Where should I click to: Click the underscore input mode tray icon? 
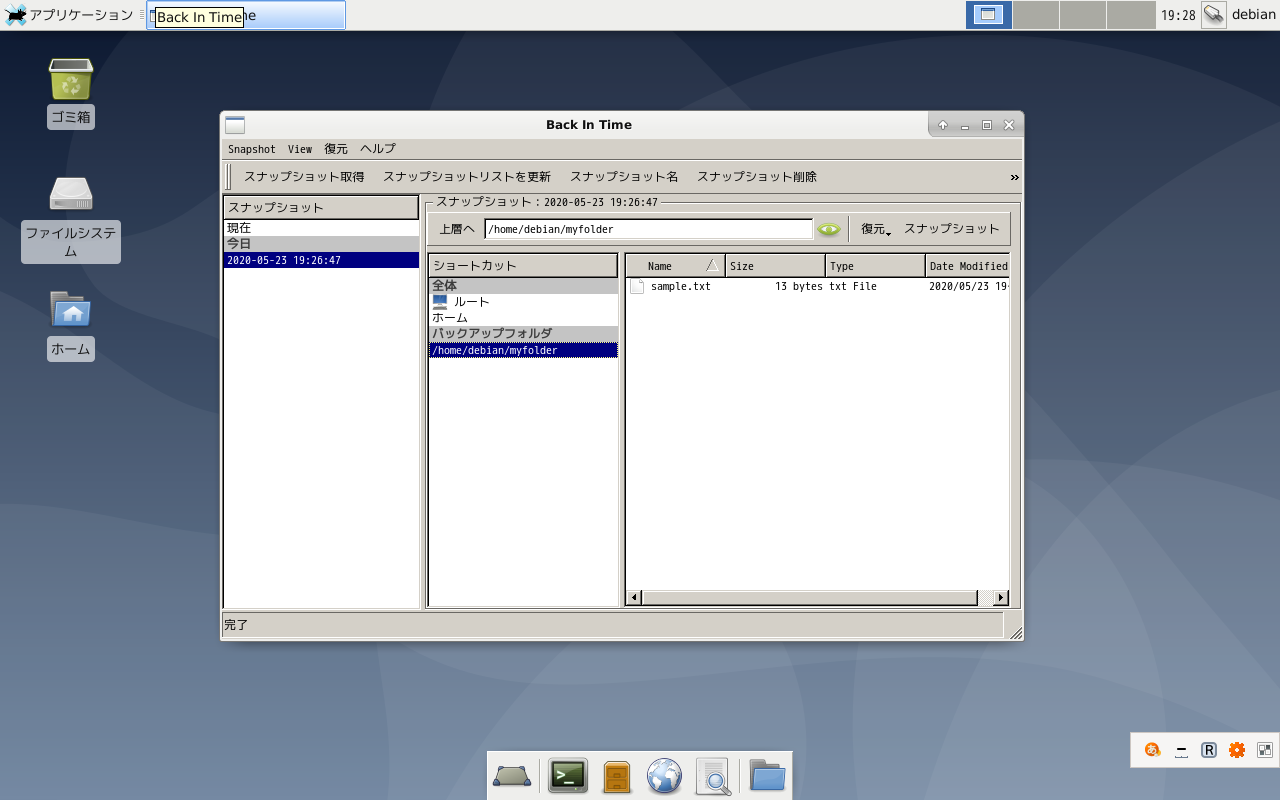1181,750
